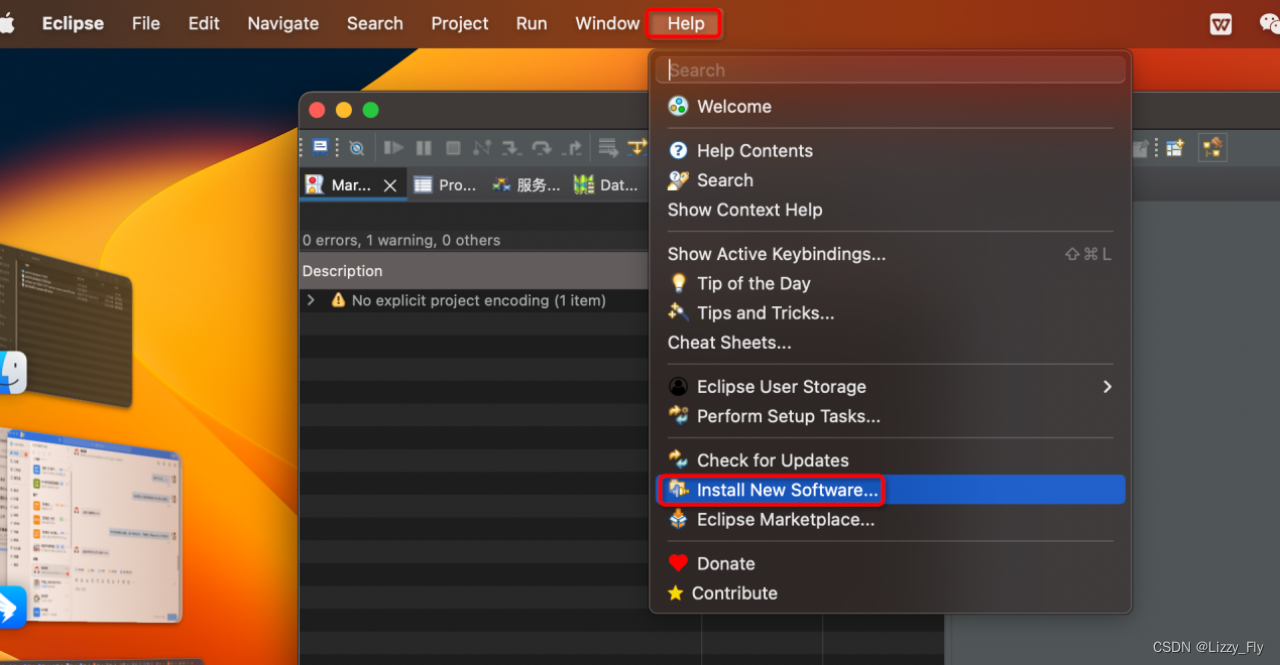Switch to the 服务... servers tab
This screenshot has width=1280, height=665.
coord(526,185)
